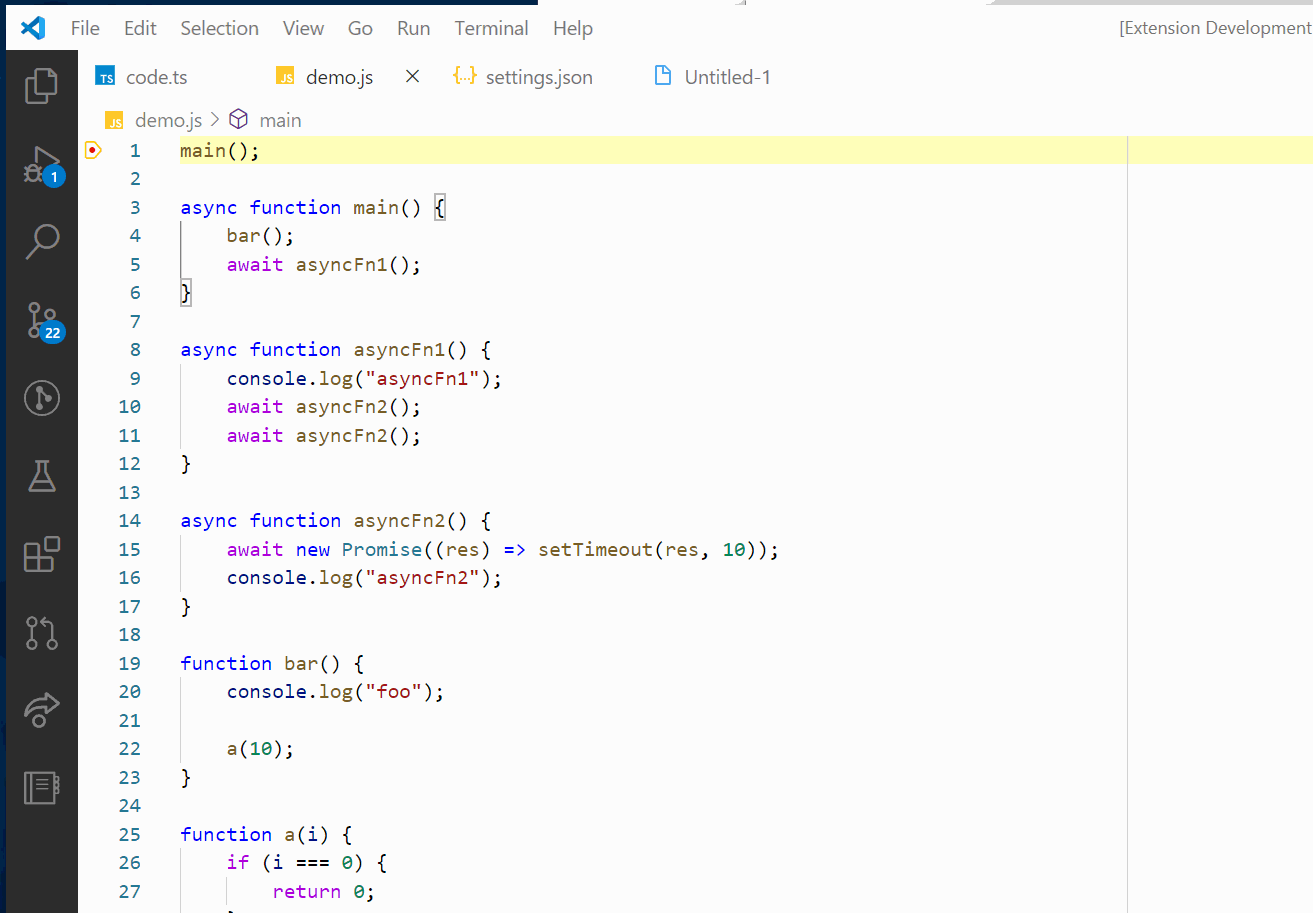Click the breakpoint marker on line 1
Image resolution: width=1313 pixels, height=913 pixels.
tap(93, 151)
